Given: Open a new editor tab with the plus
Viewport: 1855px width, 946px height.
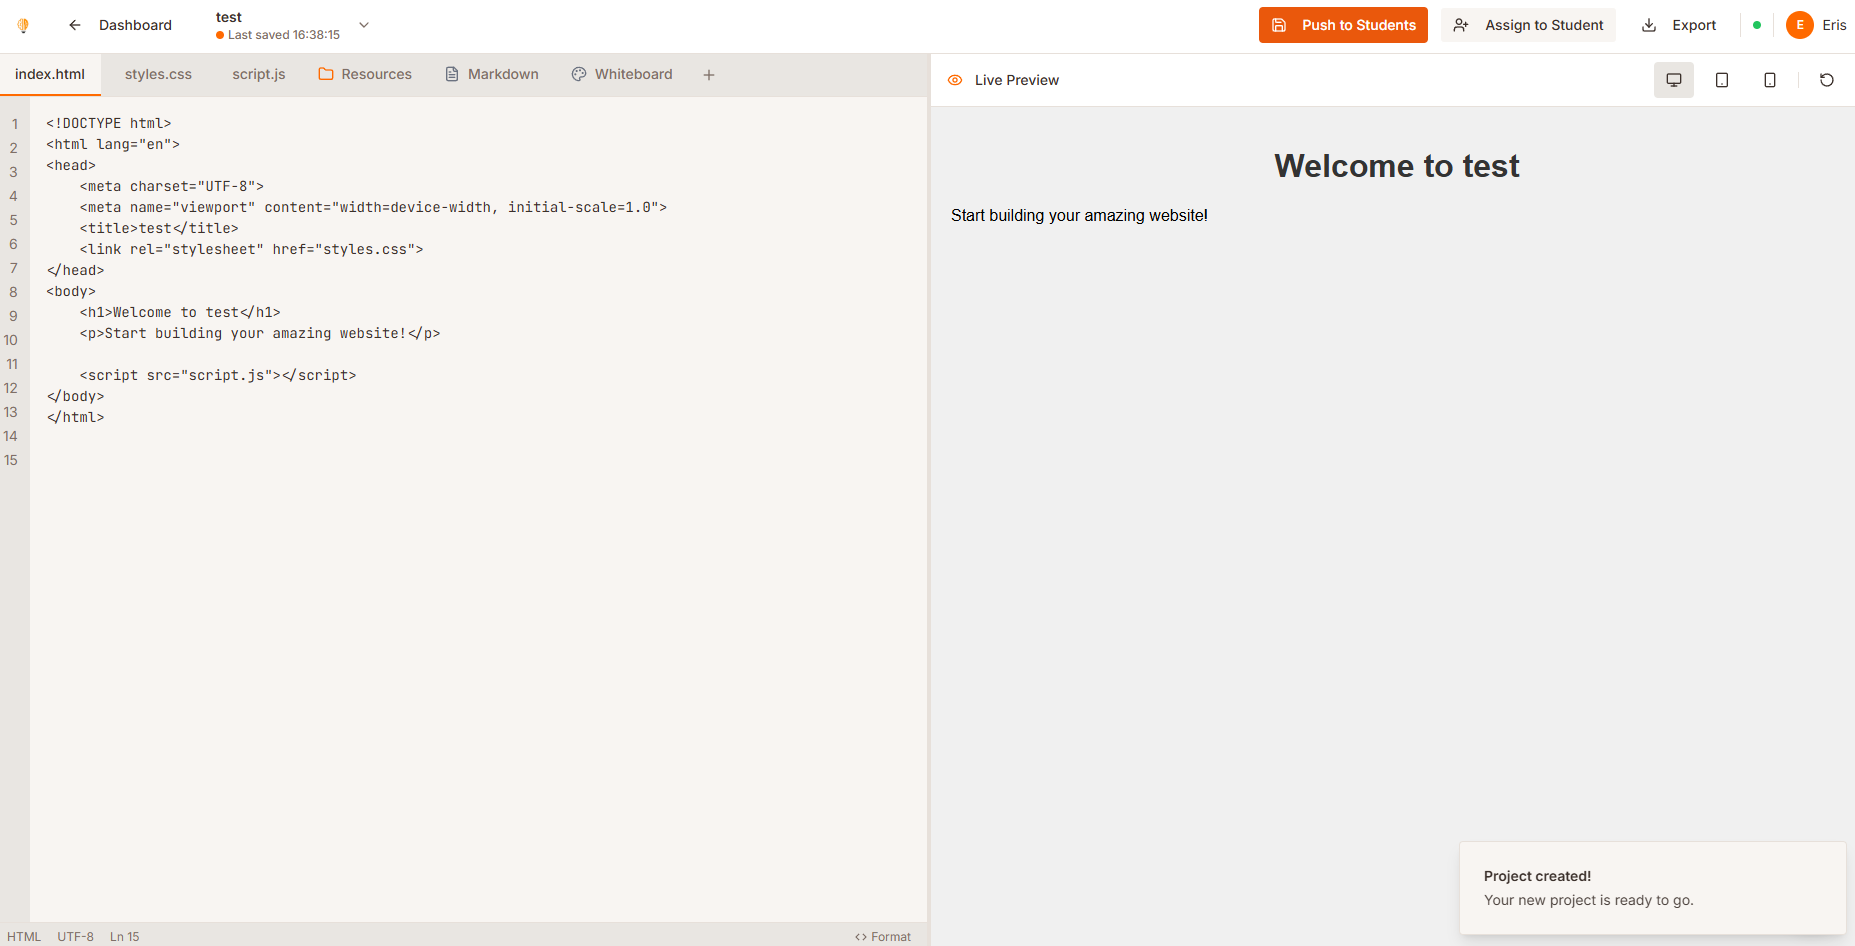Looking at the screenshot, I should 709,74.
